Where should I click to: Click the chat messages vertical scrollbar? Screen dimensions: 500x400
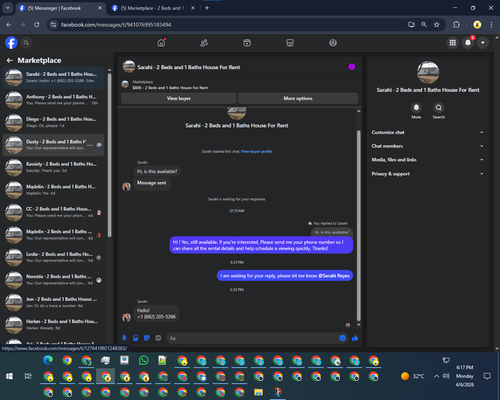359,225
